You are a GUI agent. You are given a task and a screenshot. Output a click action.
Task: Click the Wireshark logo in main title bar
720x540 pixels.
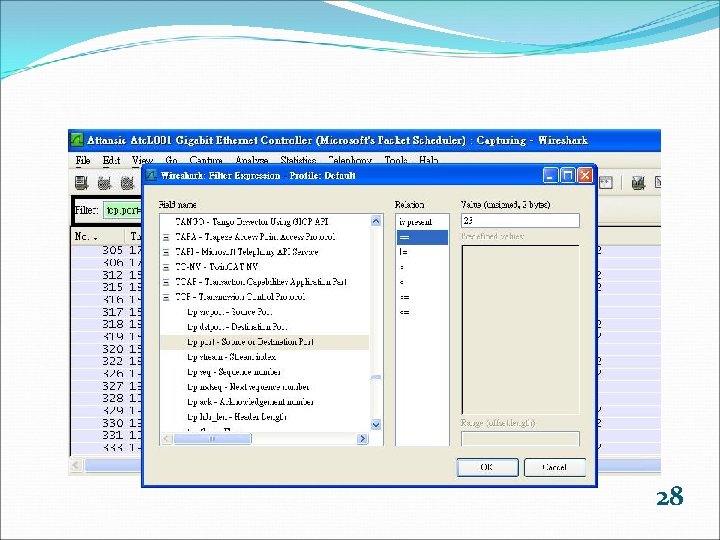point(77,140)
